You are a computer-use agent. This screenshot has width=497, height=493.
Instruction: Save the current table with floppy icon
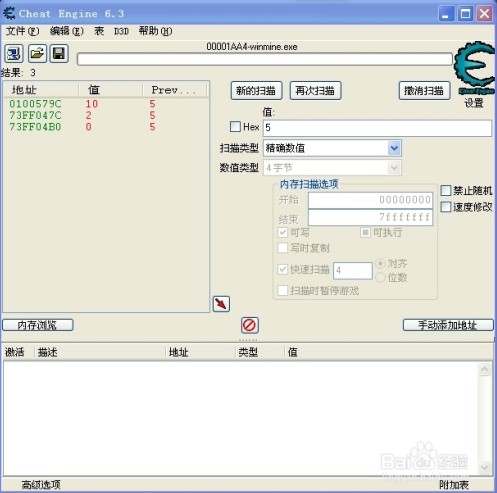pyautogui.click(x=59, y=53)
